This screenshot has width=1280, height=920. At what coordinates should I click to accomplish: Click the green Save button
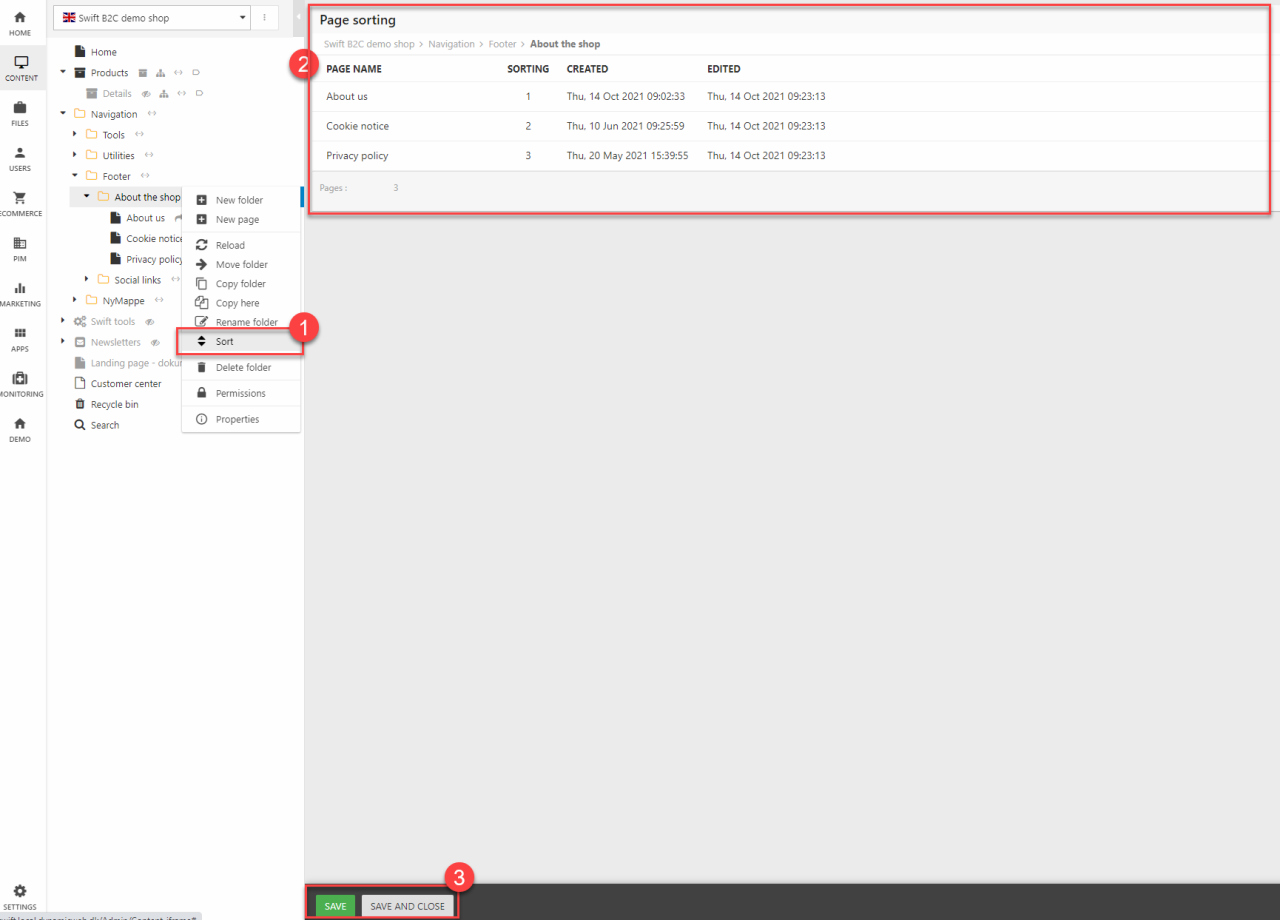click(x=335, y=906)
